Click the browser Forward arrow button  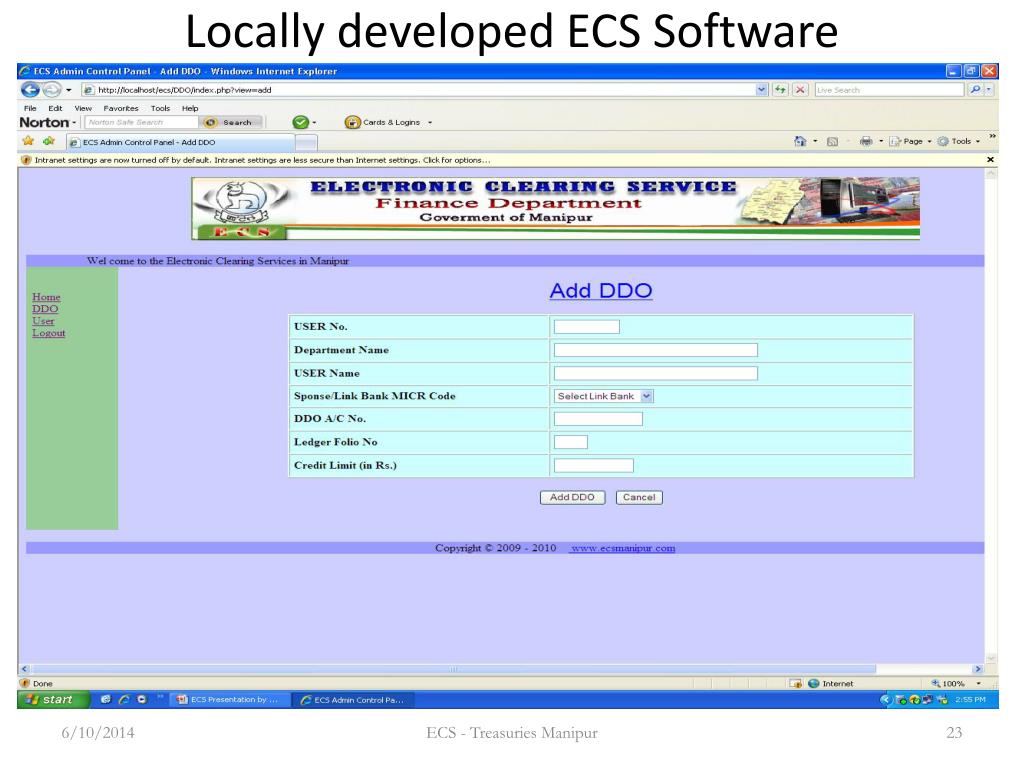52,89
